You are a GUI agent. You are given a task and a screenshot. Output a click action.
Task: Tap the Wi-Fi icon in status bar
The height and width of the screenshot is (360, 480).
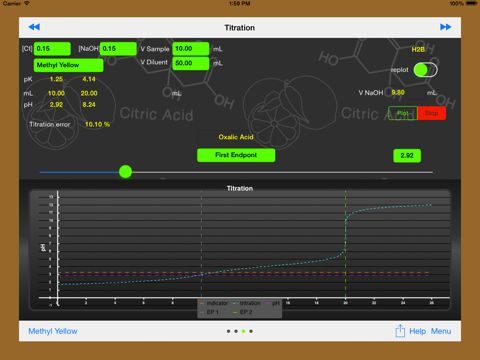(x=27, y=3)
